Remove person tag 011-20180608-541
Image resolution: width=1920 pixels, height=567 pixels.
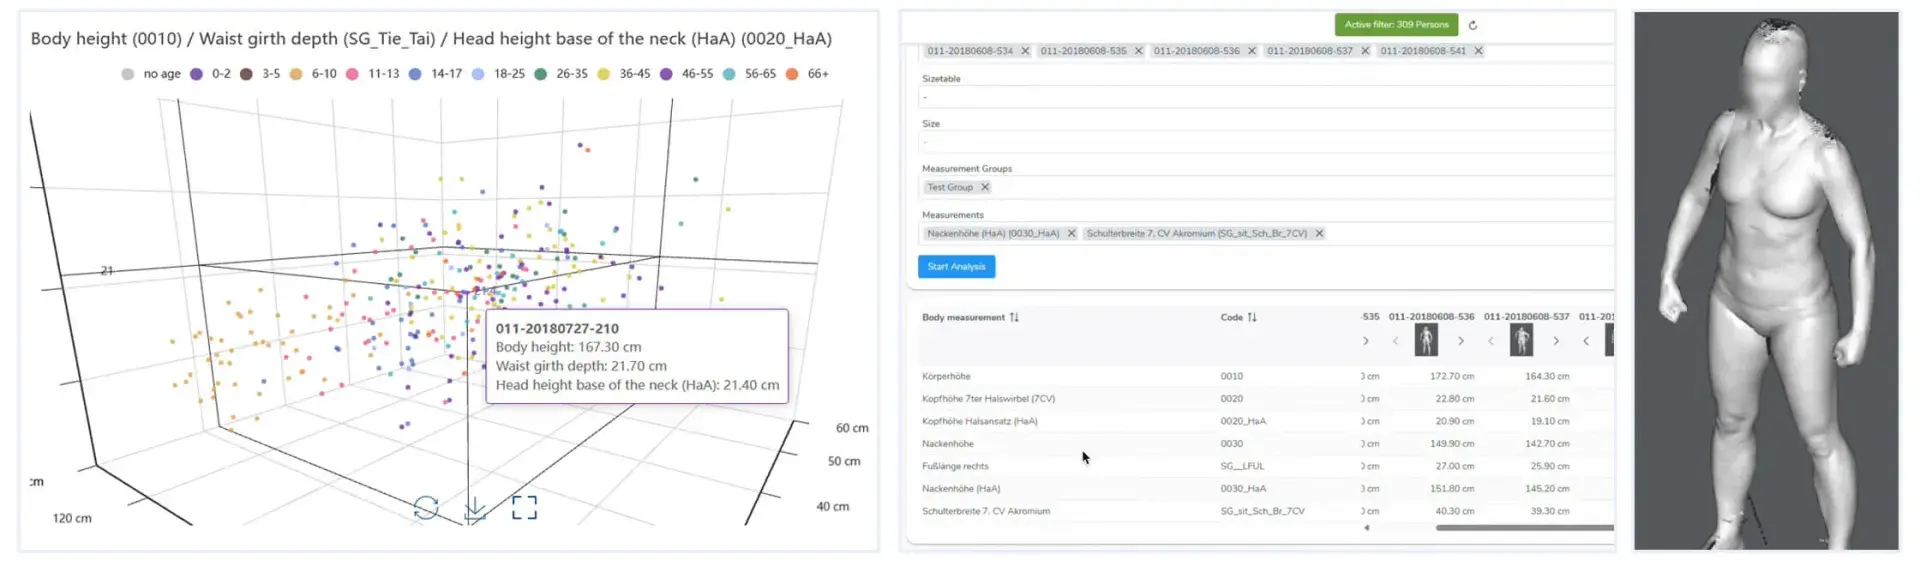1478,51
